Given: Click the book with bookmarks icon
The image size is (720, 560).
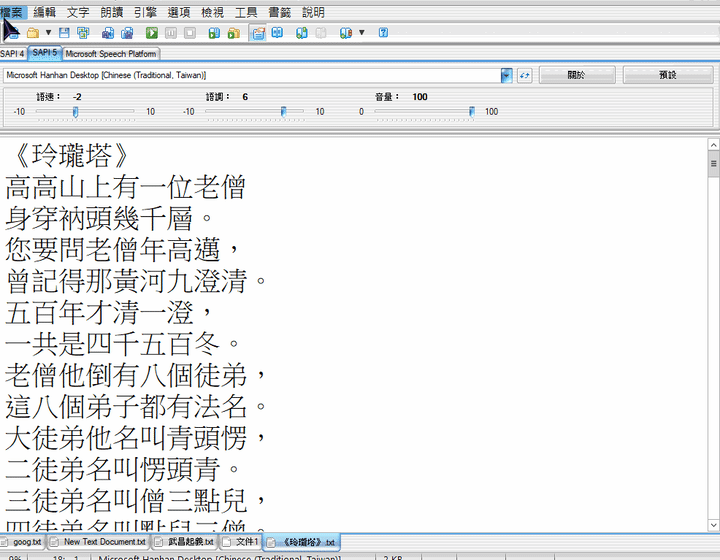Looking at the screenshot, I should 346,33.
